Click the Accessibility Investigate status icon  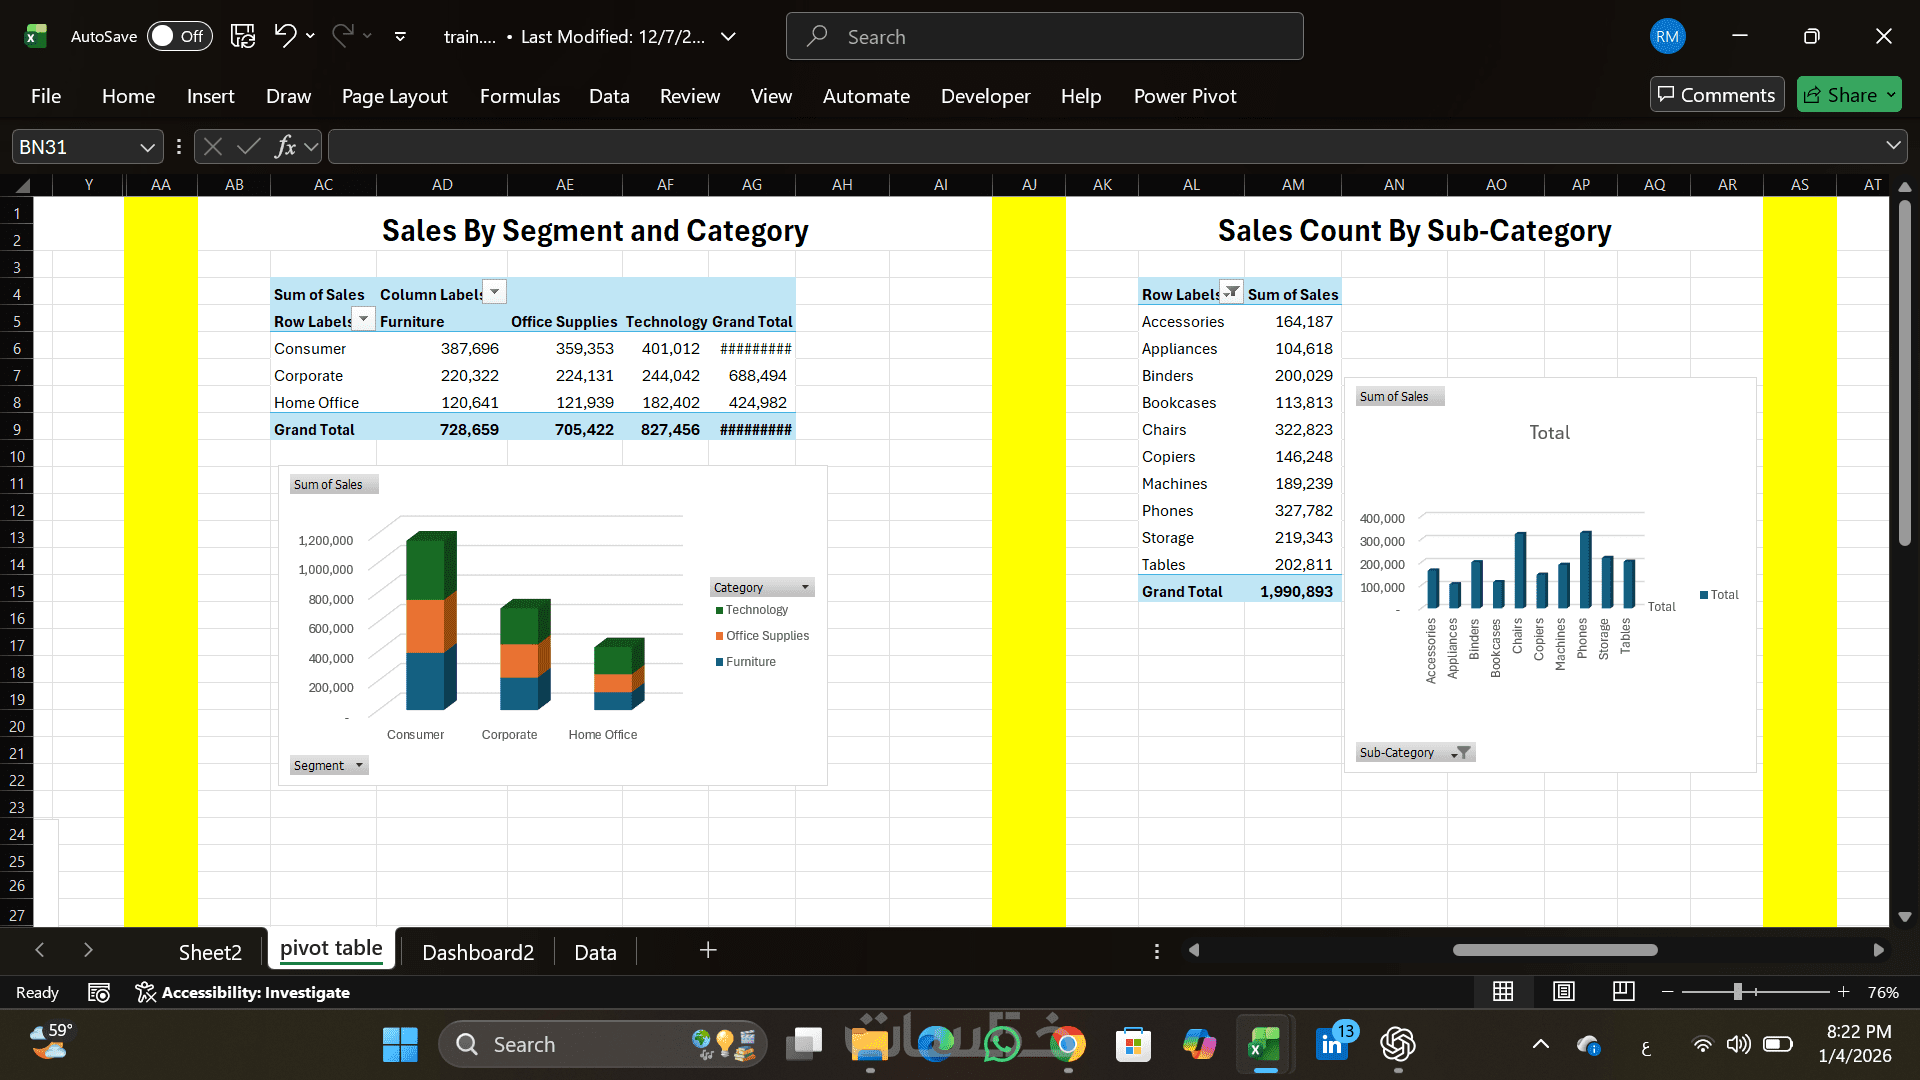146,992
